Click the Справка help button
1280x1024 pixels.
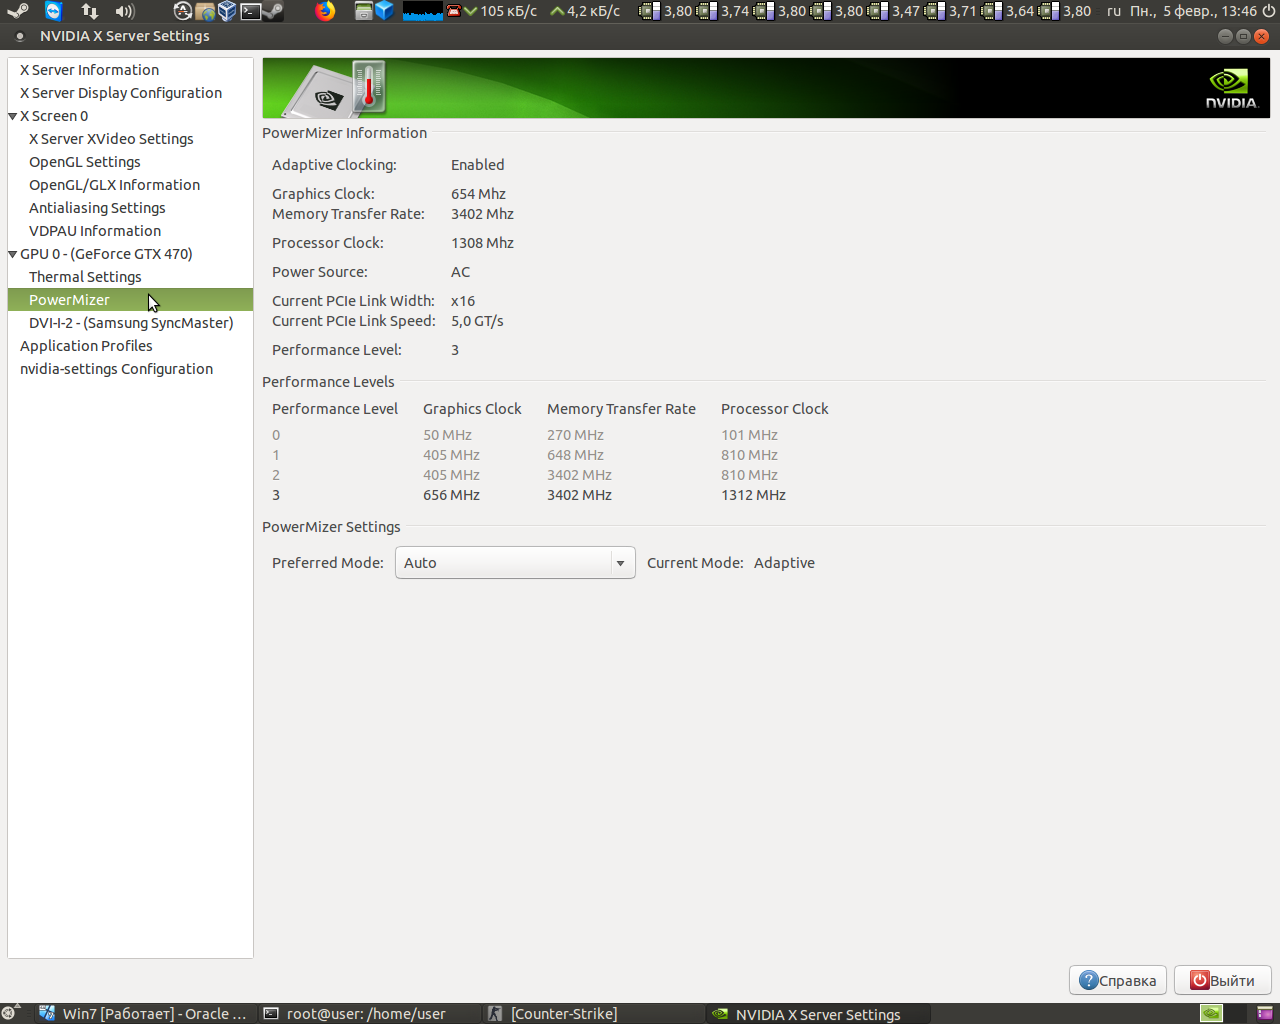[1118, 980]
